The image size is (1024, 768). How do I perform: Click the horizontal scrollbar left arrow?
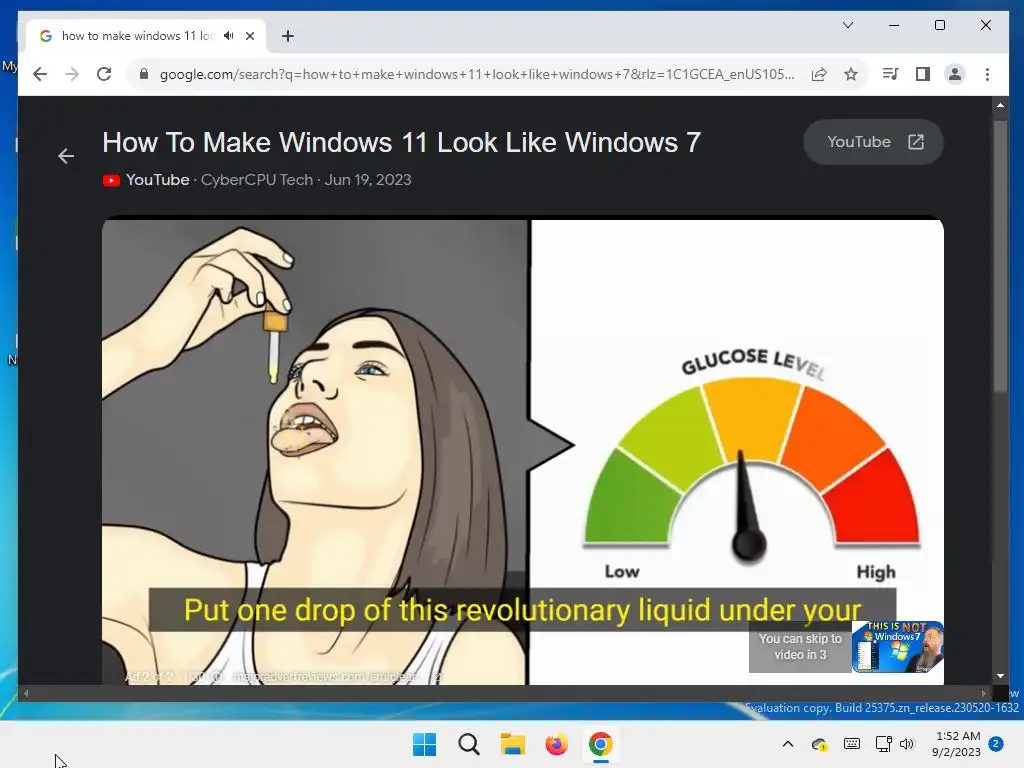(25, 694)
